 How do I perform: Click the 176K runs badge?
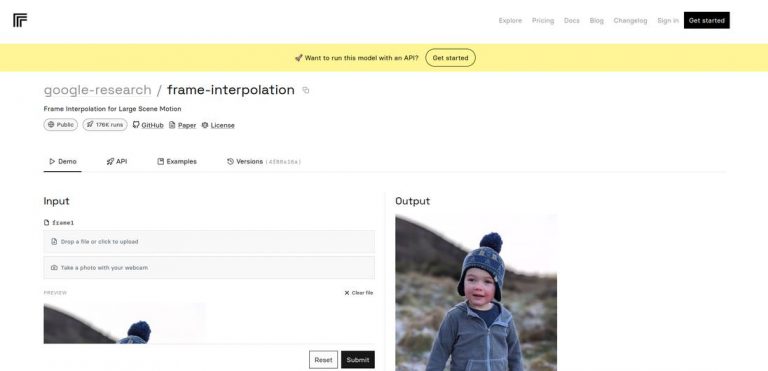click(x=105, y=125)
